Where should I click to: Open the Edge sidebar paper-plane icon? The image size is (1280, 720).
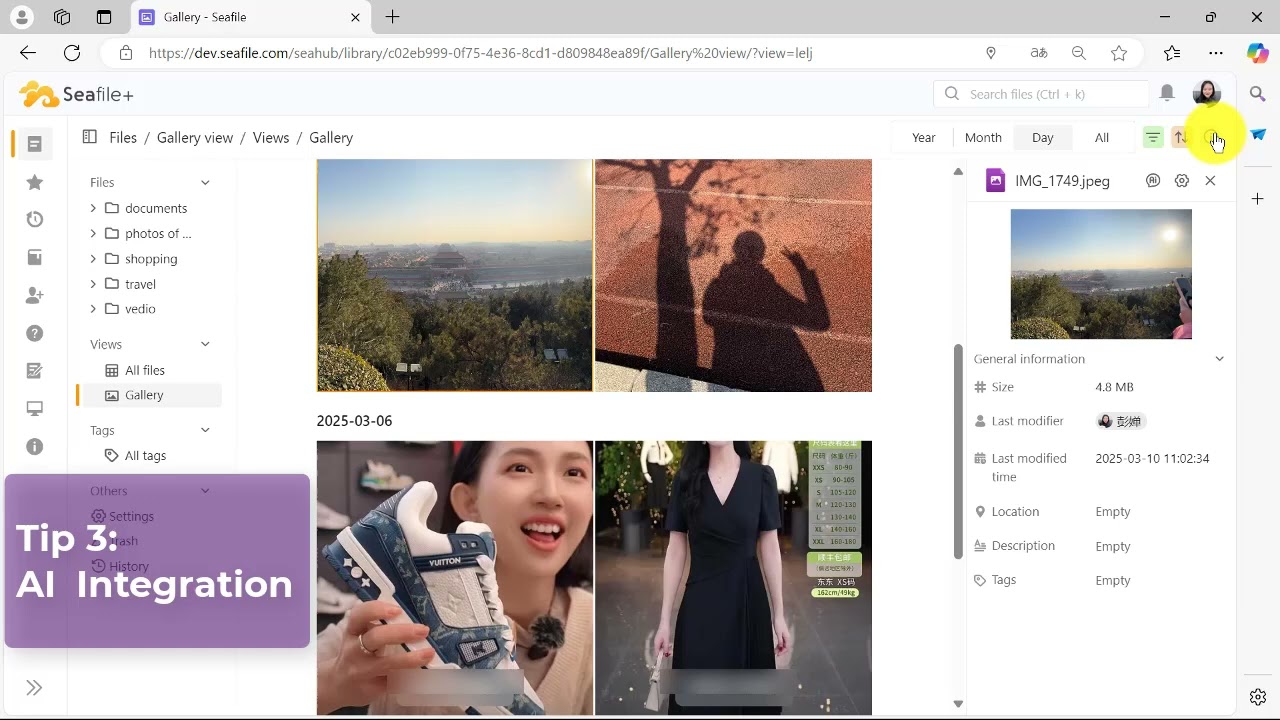(x=1258, y=135)
